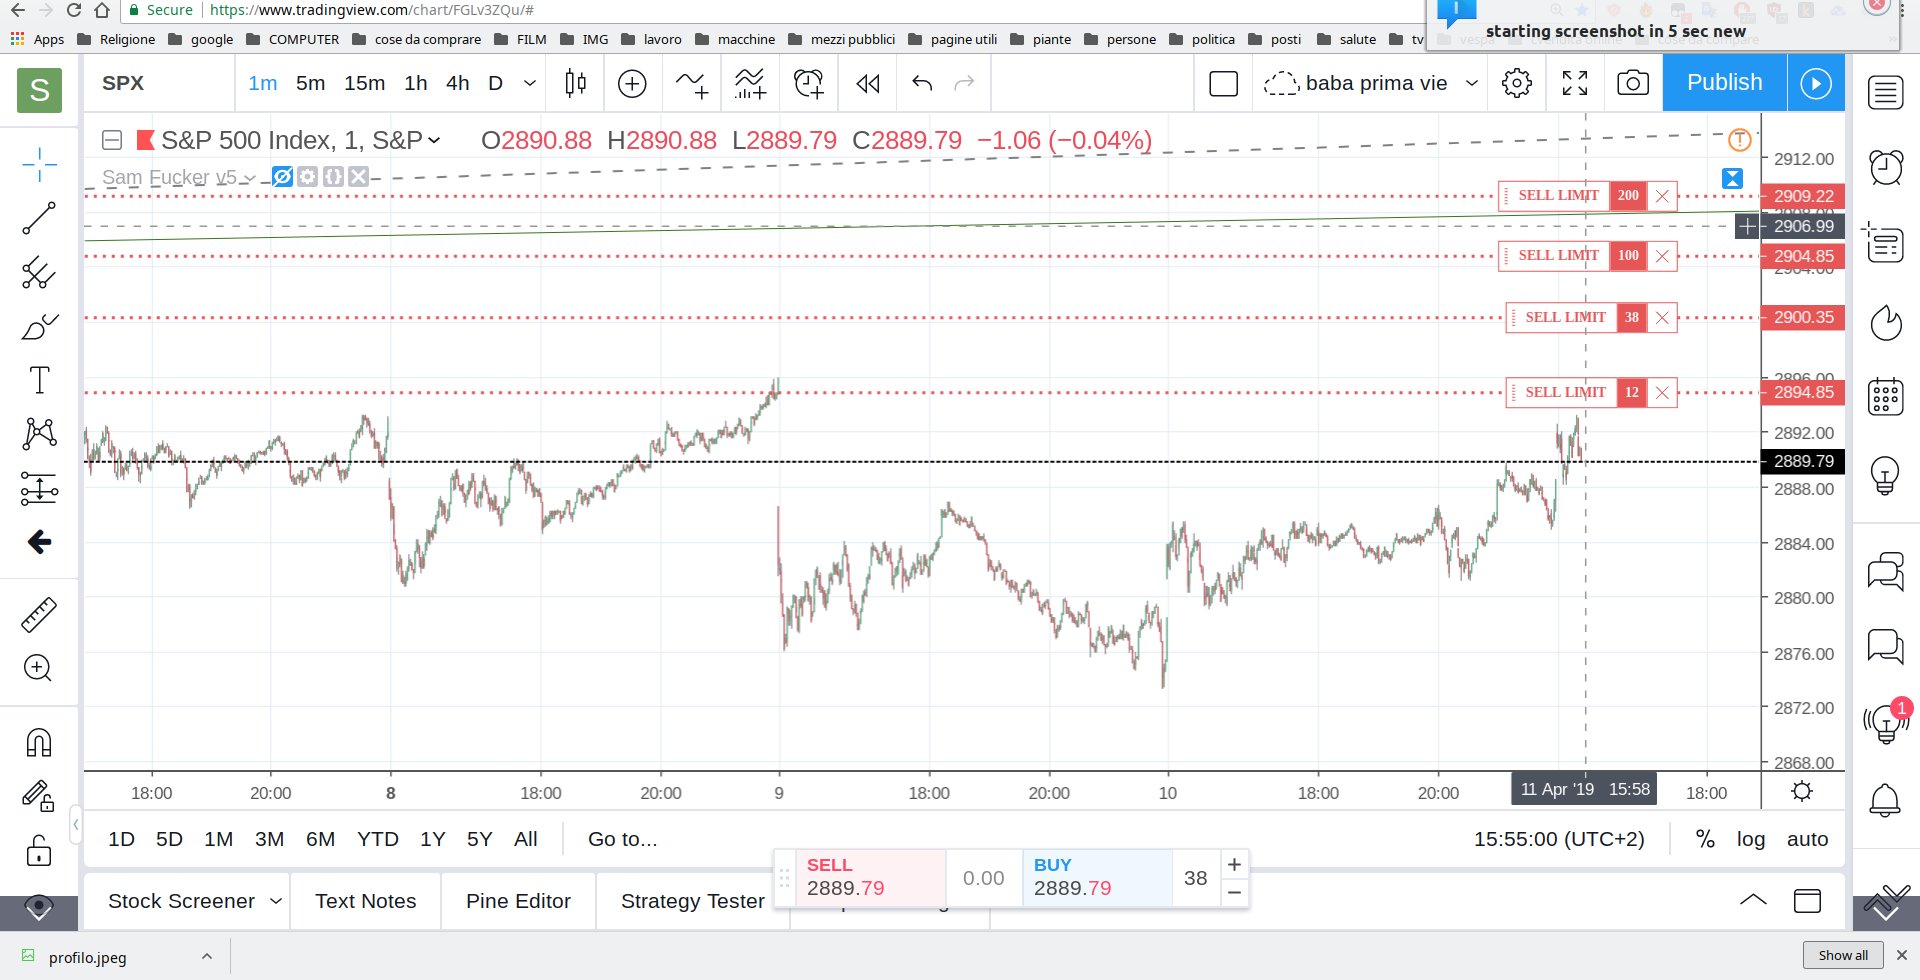
Task: Open the Strategy Tester tab
Action: (x=693, y=901)
